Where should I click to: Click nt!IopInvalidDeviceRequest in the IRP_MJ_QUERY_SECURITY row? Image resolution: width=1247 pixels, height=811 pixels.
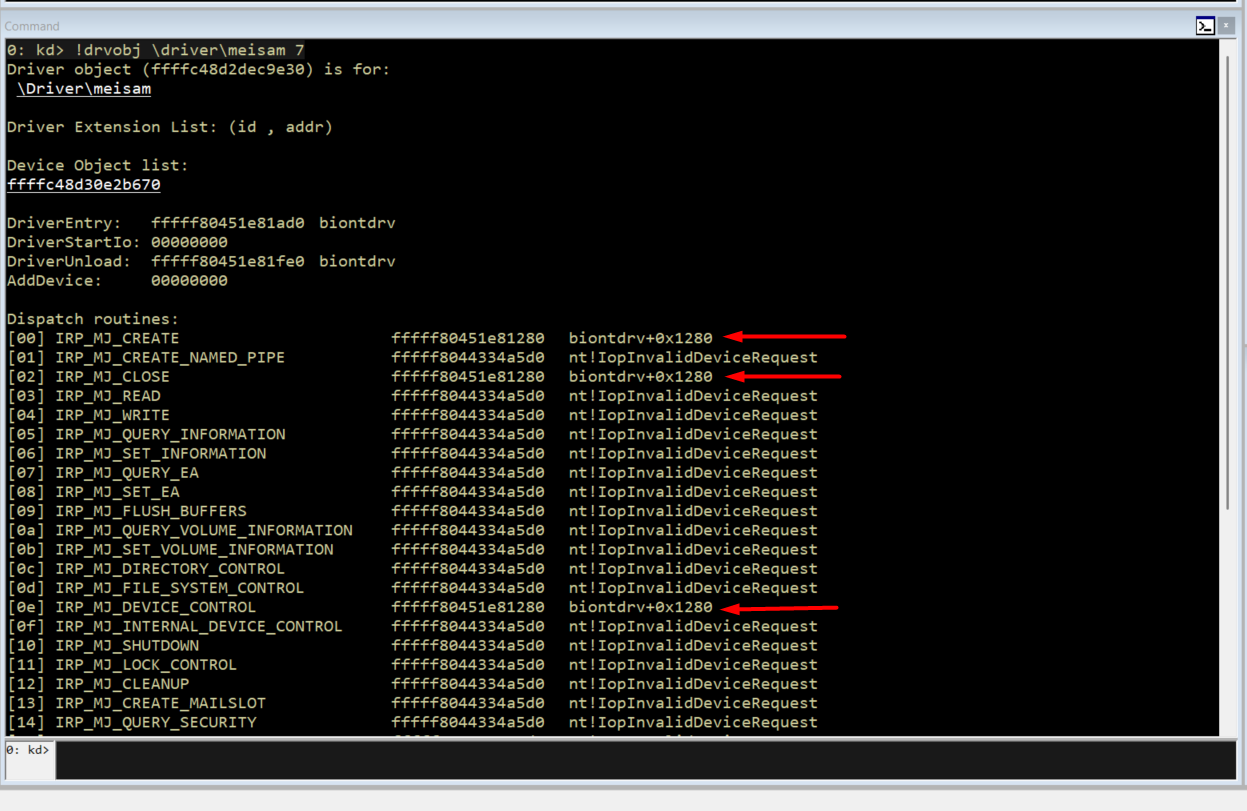tap(693, 722)
